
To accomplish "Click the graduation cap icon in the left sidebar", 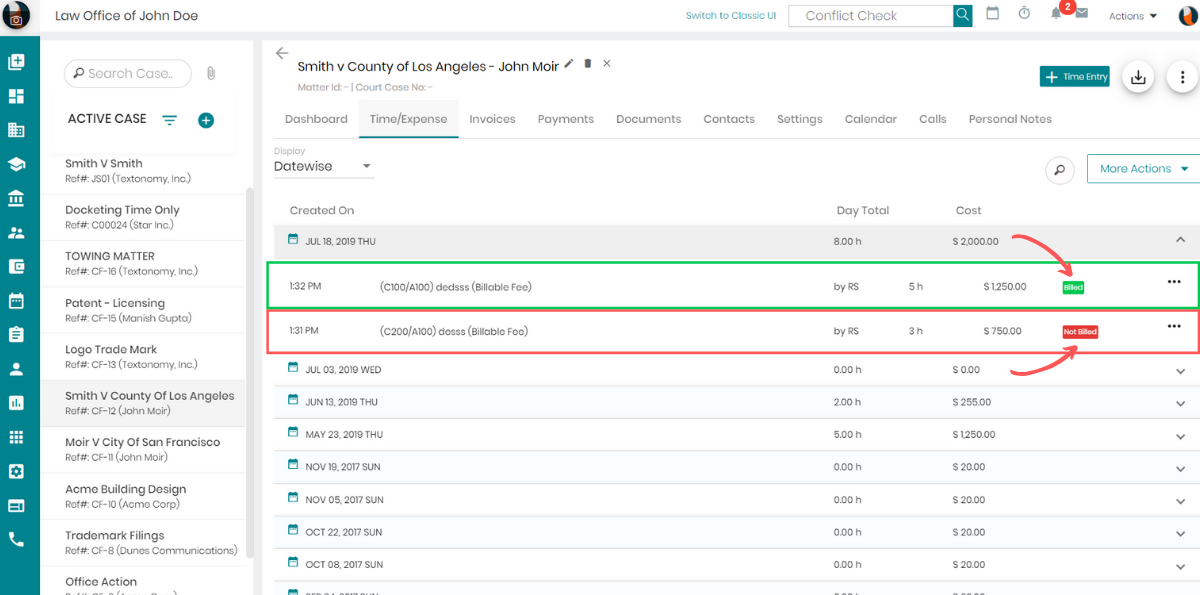I will [16, 164].
